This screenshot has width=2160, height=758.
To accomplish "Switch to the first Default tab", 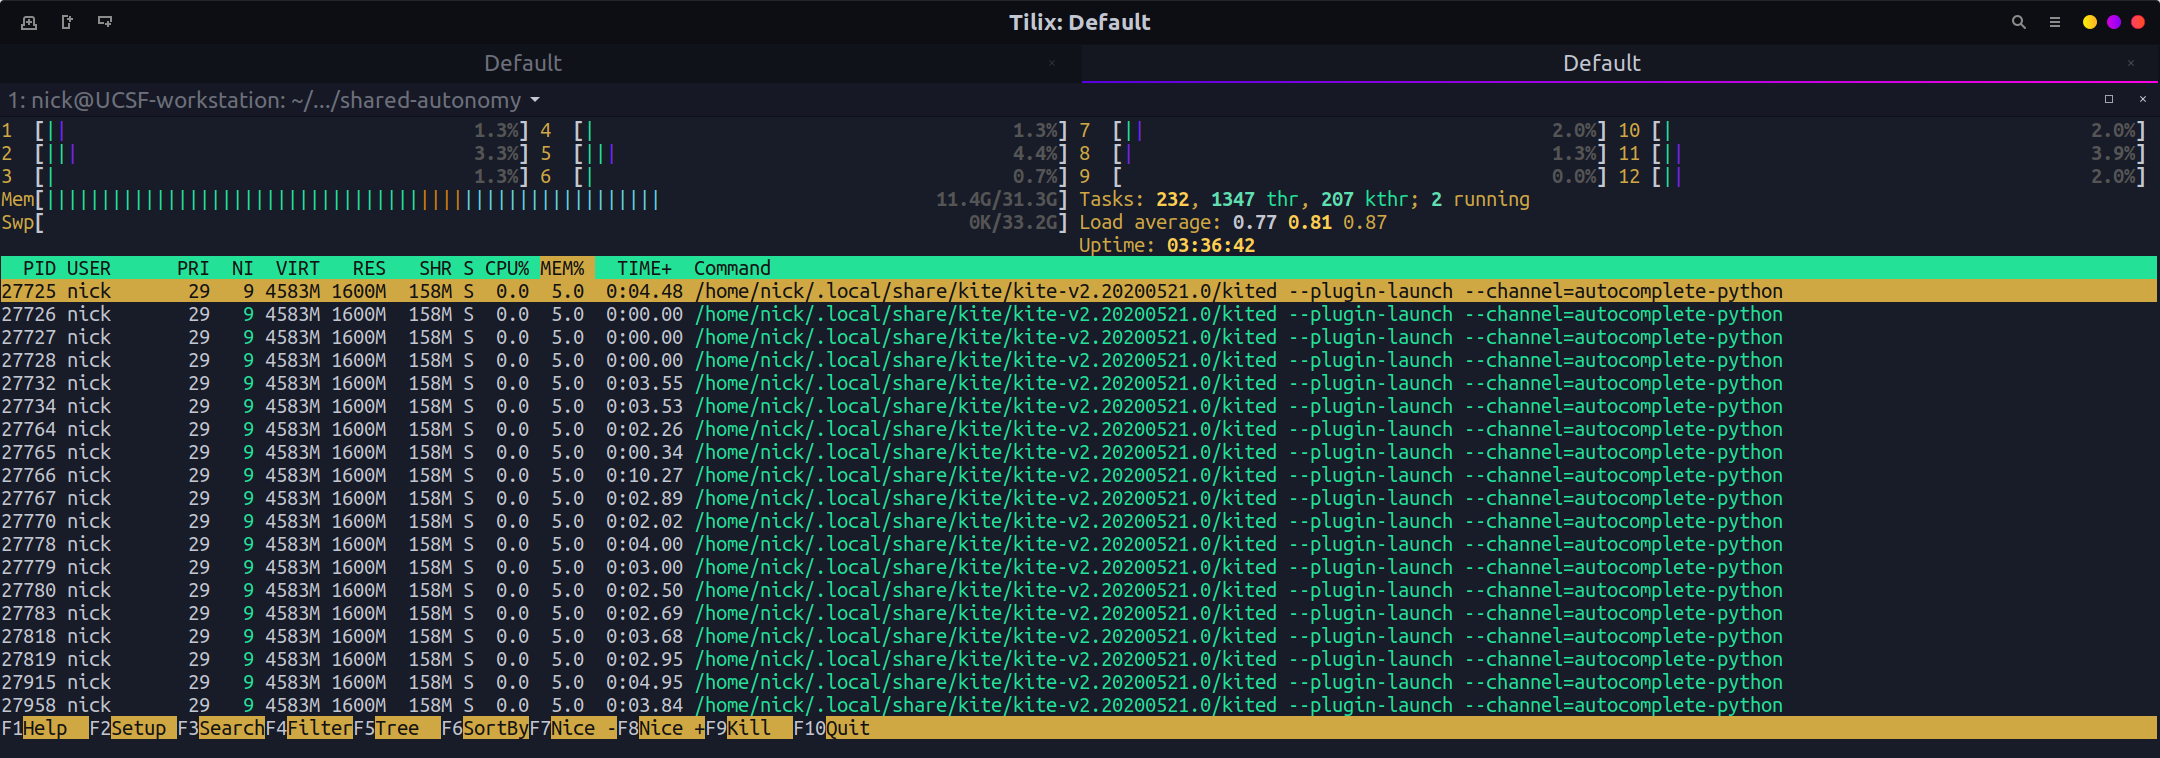I will coord(523,63).
